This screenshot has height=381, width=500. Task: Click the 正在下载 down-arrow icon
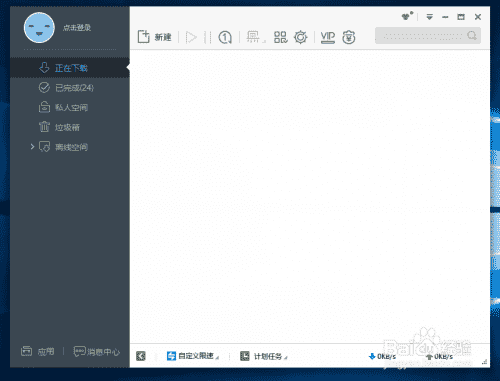point(44,68)
